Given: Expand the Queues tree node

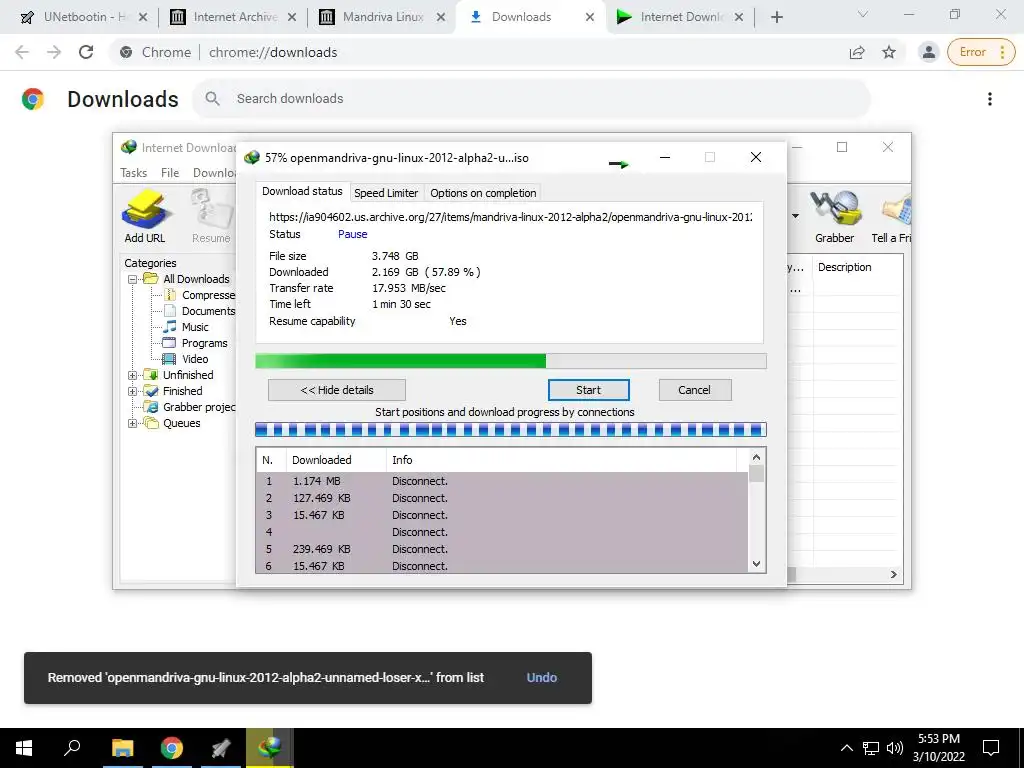Looking at the screenshot, I should [x=133, y=423].
